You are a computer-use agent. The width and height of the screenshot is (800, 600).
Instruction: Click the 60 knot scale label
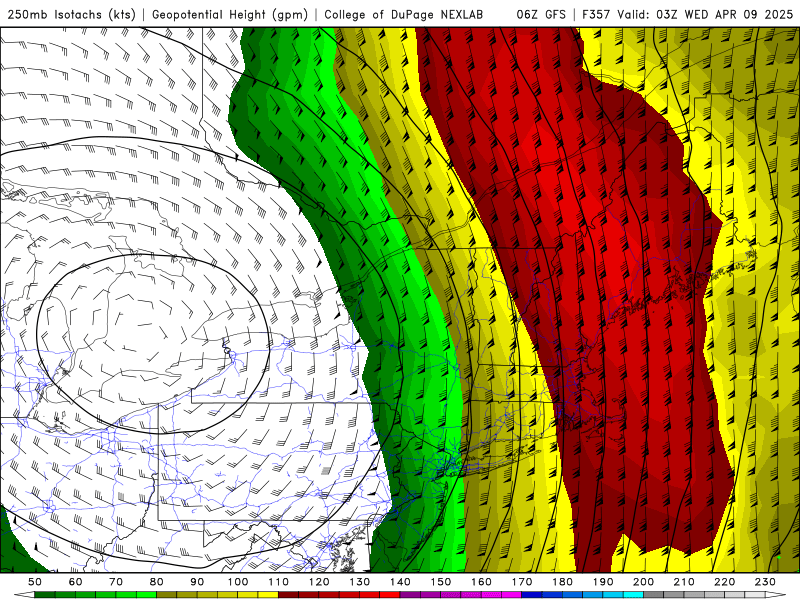coord(76,582)
